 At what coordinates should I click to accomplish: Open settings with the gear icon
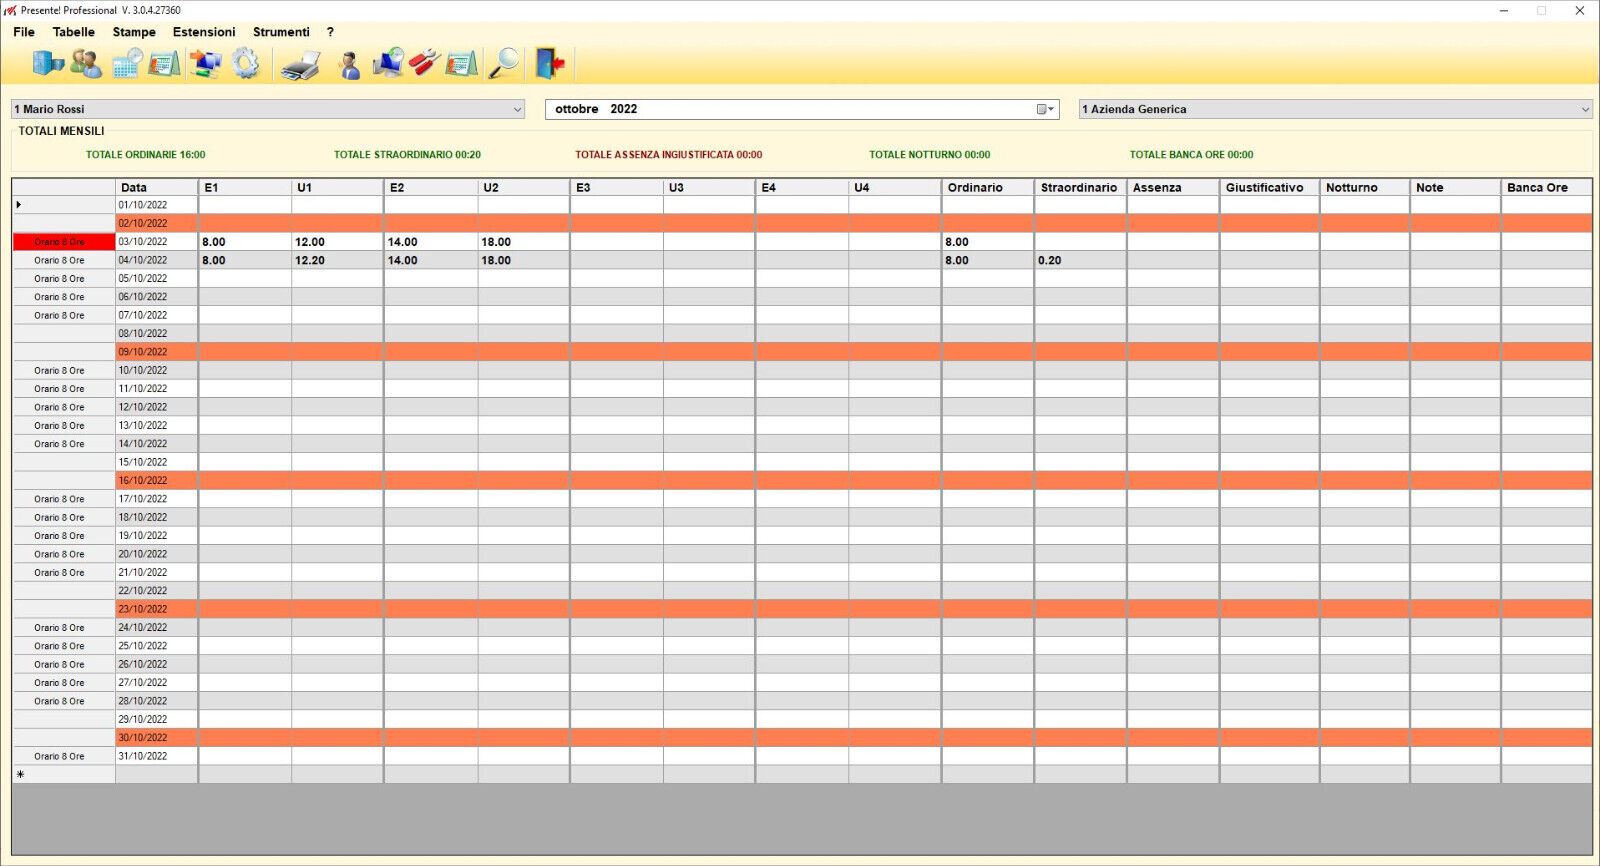click(x=246, y=64)
